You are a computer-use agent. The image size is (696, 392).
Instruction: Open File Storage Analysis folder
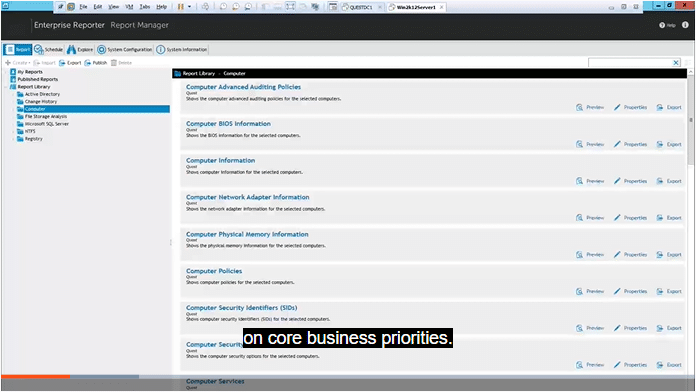(46, 116)
